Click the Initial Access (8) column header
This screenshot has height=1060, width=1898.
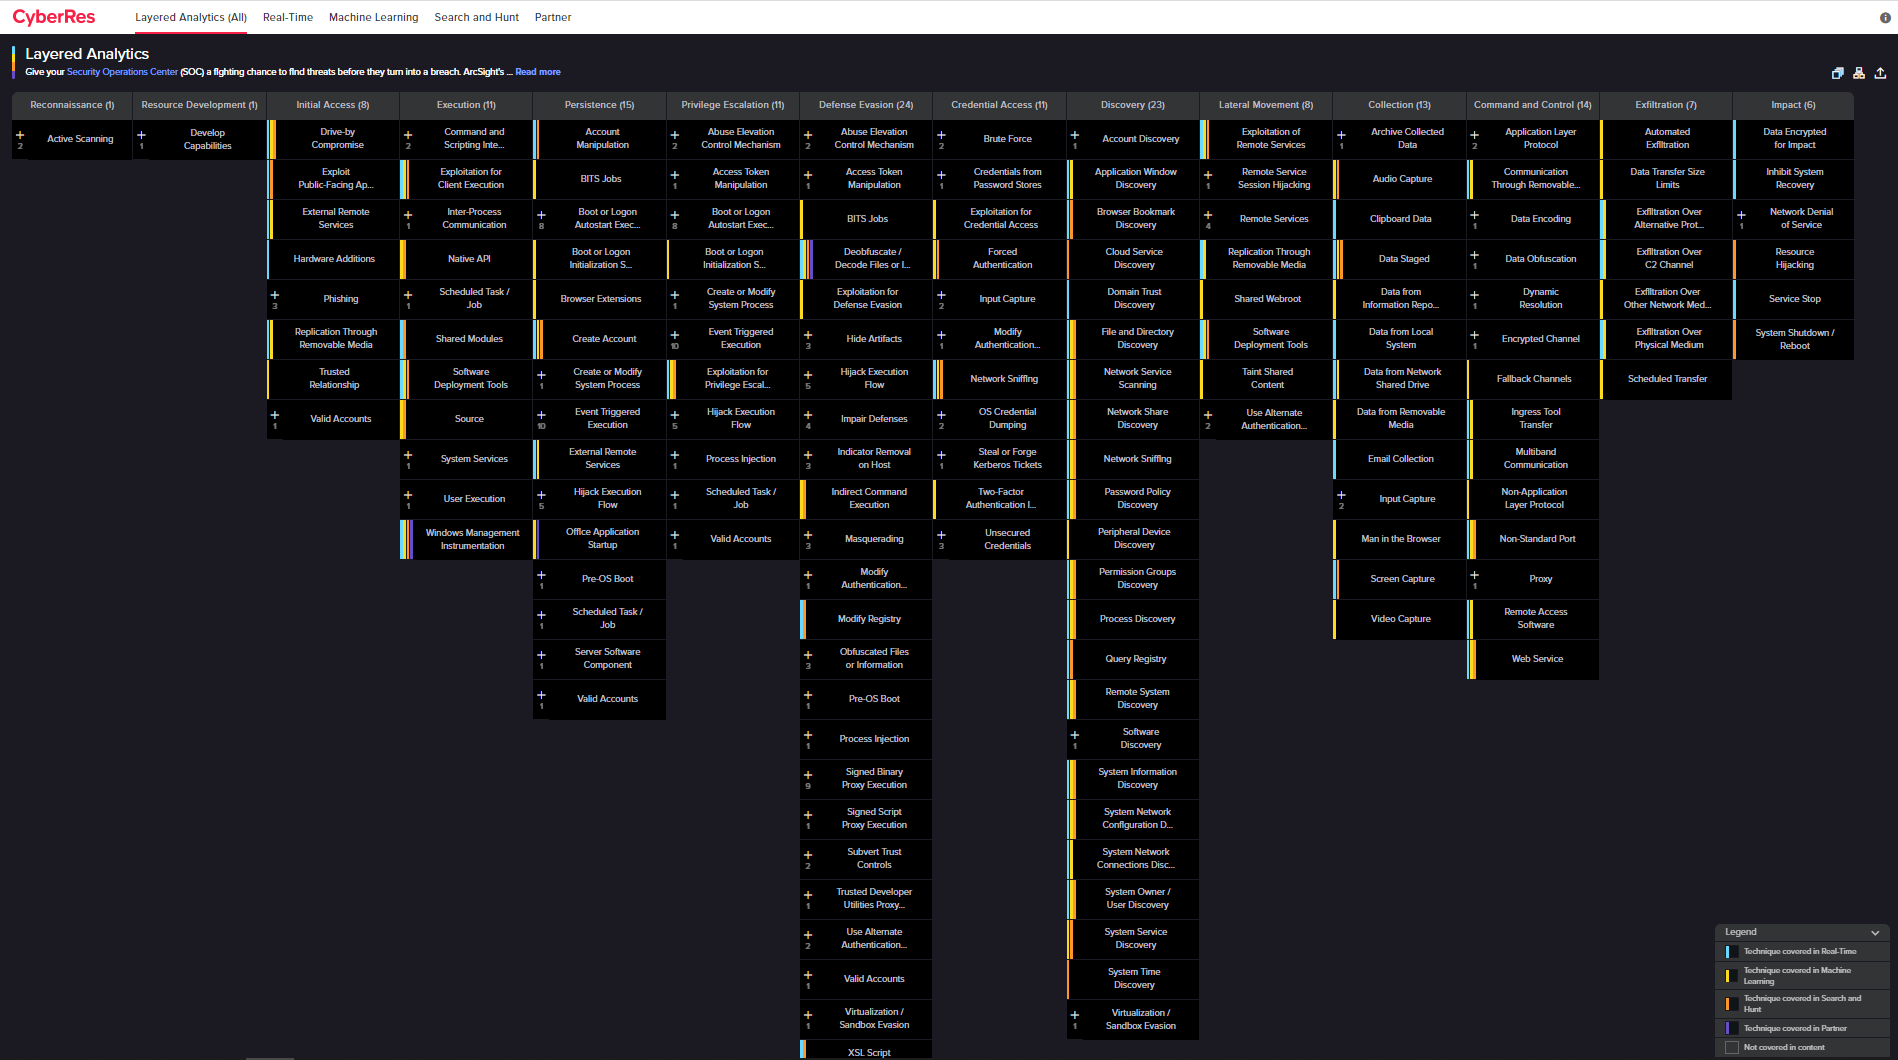coord(333,105)
